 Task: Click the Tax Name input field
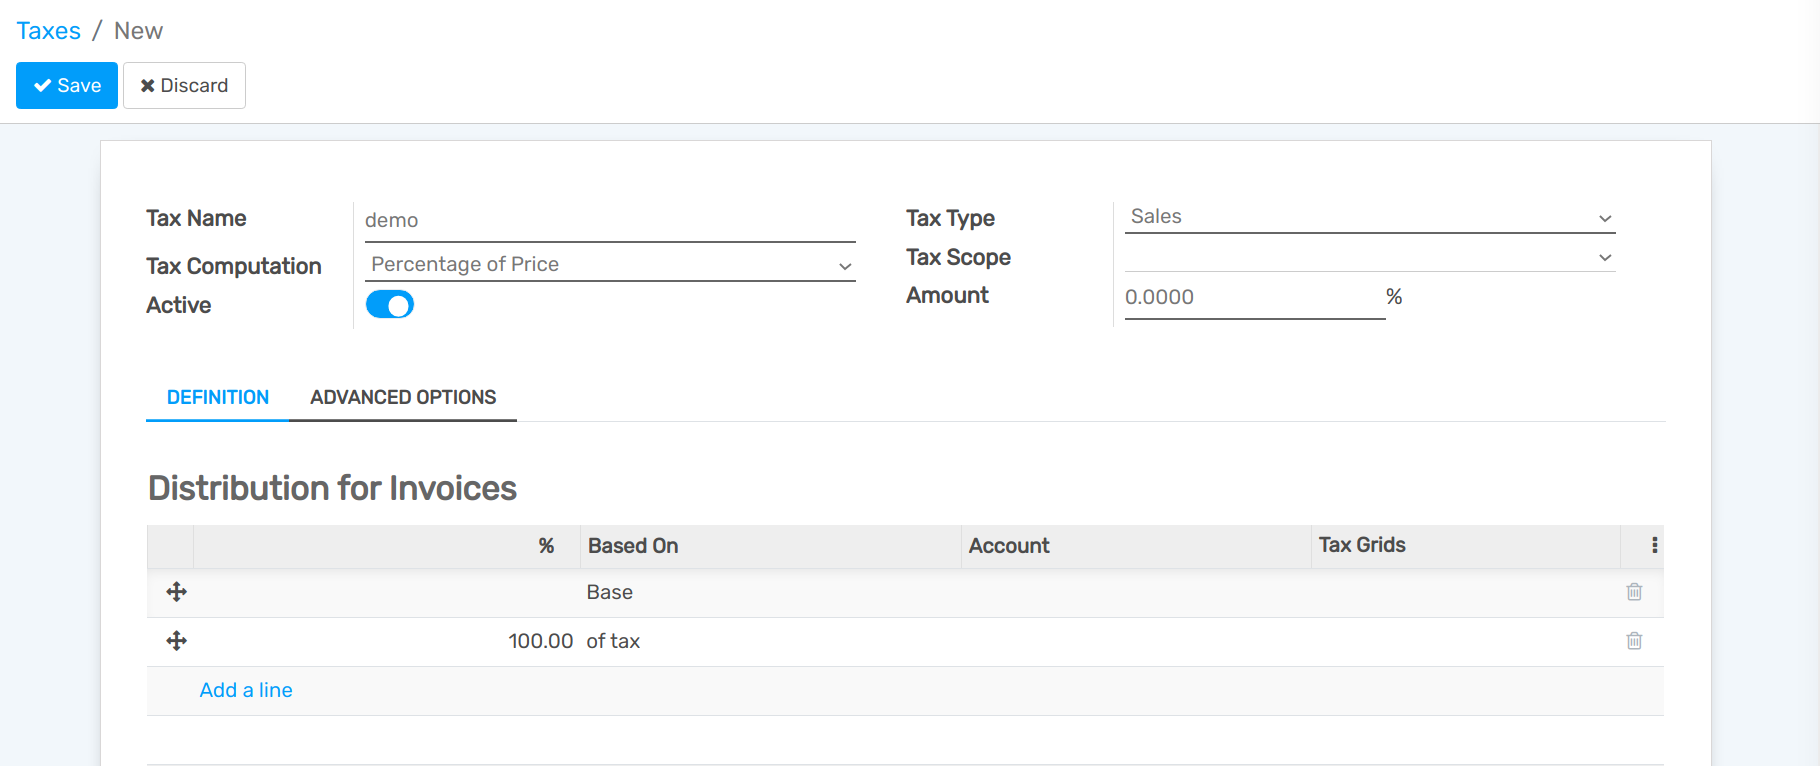coord(608,221)
